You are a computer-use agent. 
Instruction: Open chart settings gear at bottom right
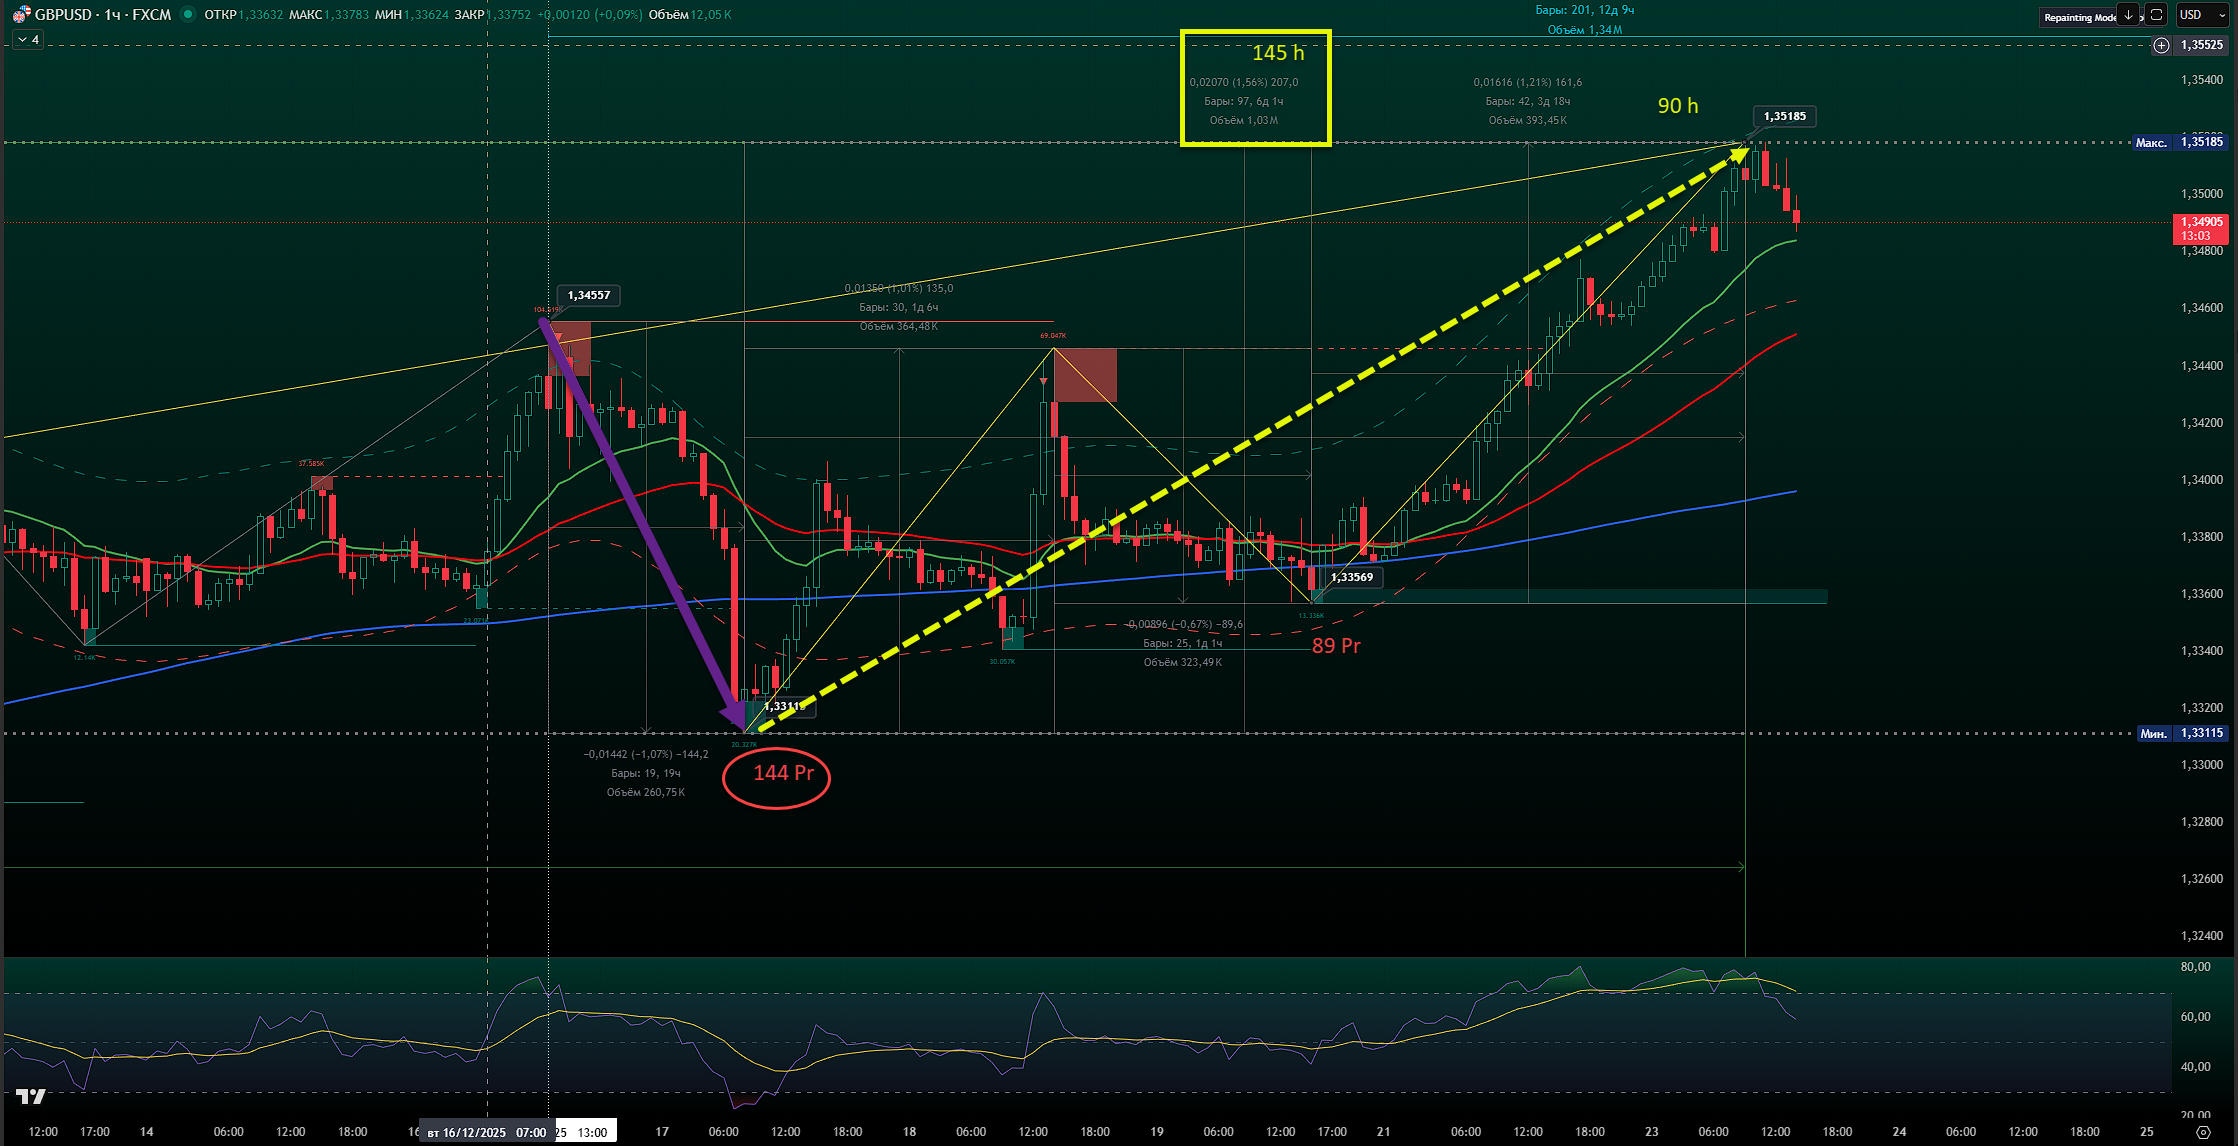(x=2202, y=1132)
